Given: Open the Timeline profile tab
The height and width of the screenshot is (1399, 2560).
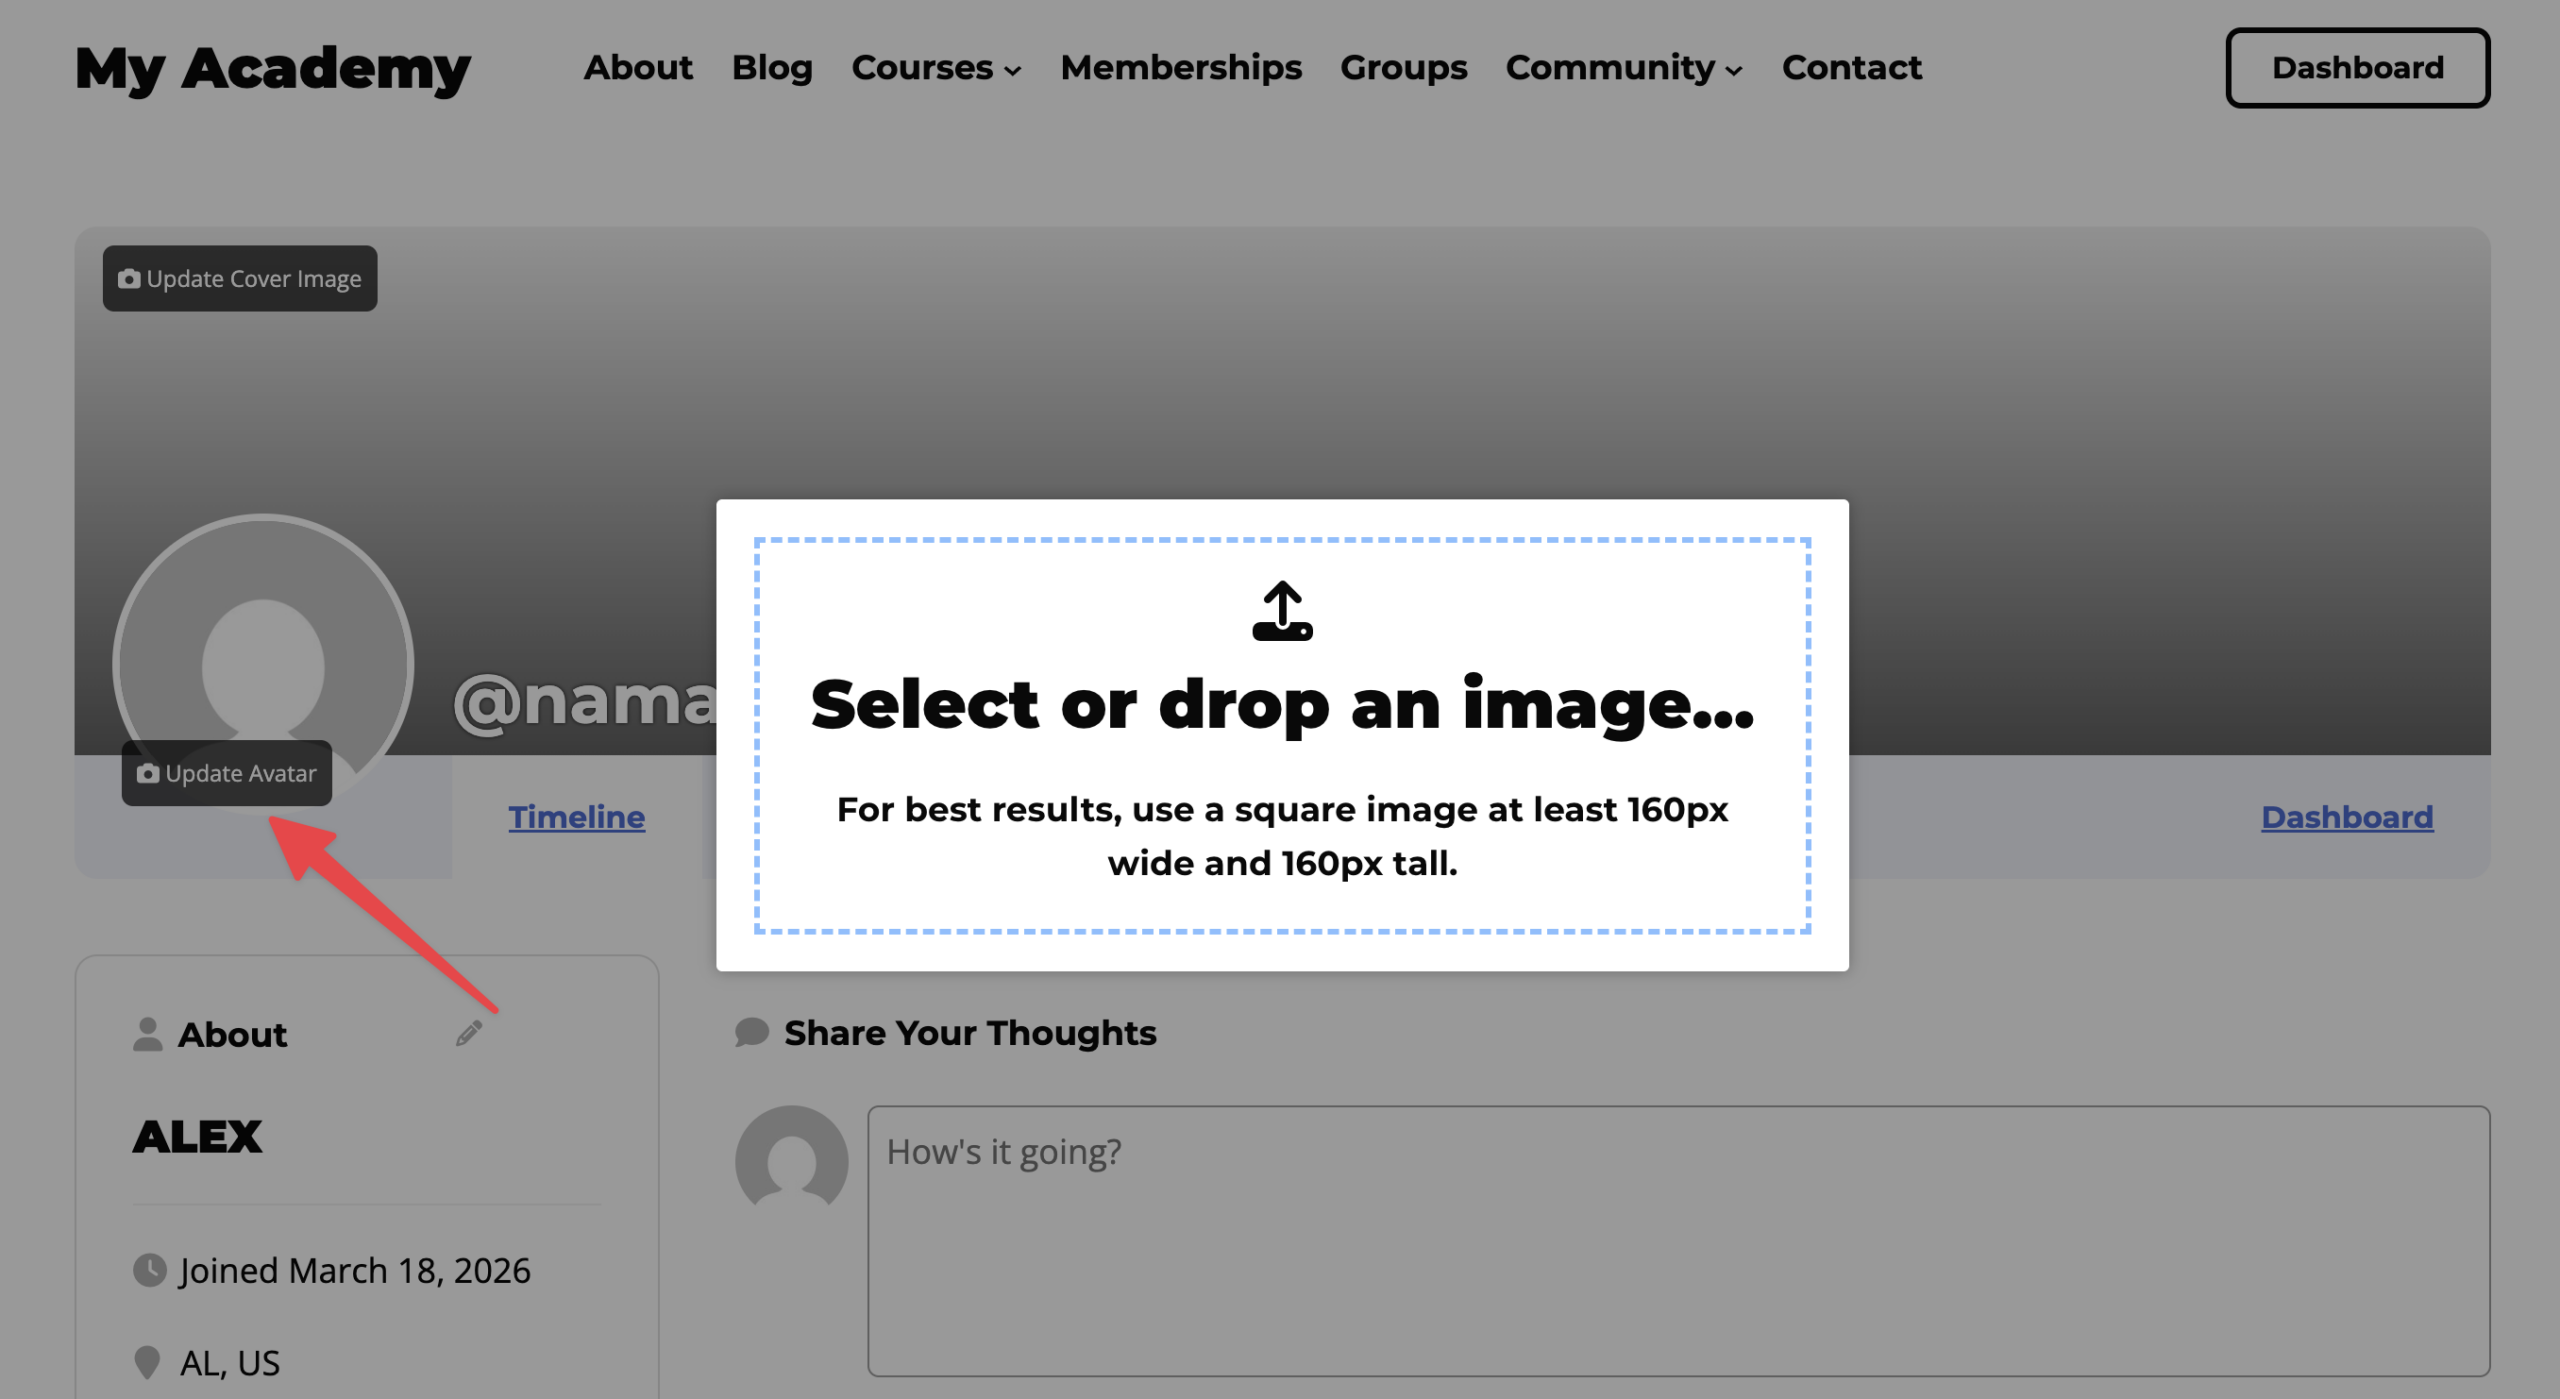Looking at the screenshot, I should point(576,817).
